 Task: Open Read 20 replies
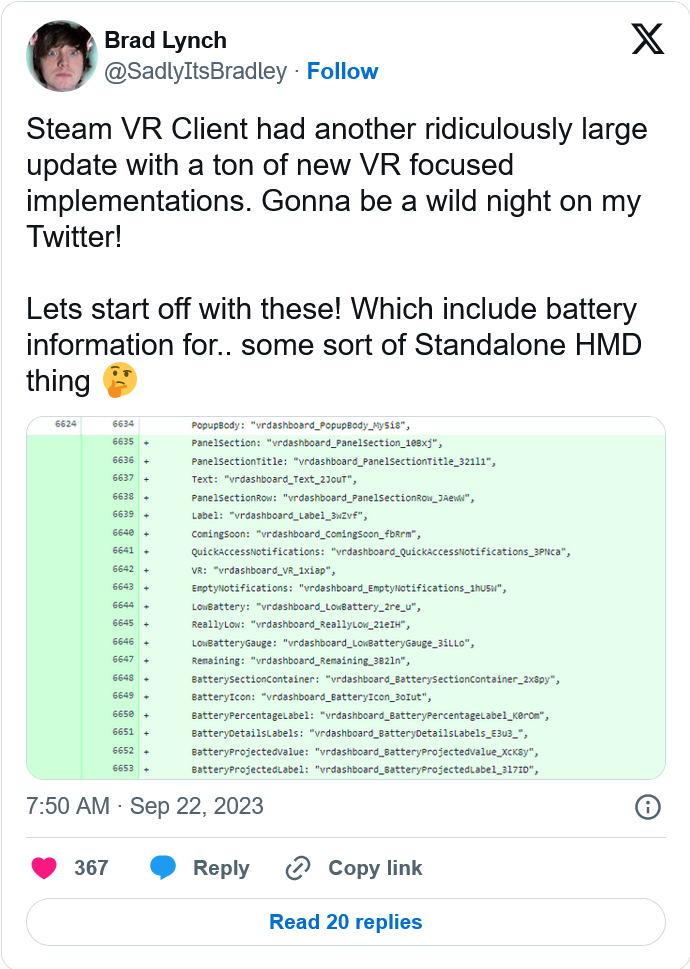coord(345,922)
